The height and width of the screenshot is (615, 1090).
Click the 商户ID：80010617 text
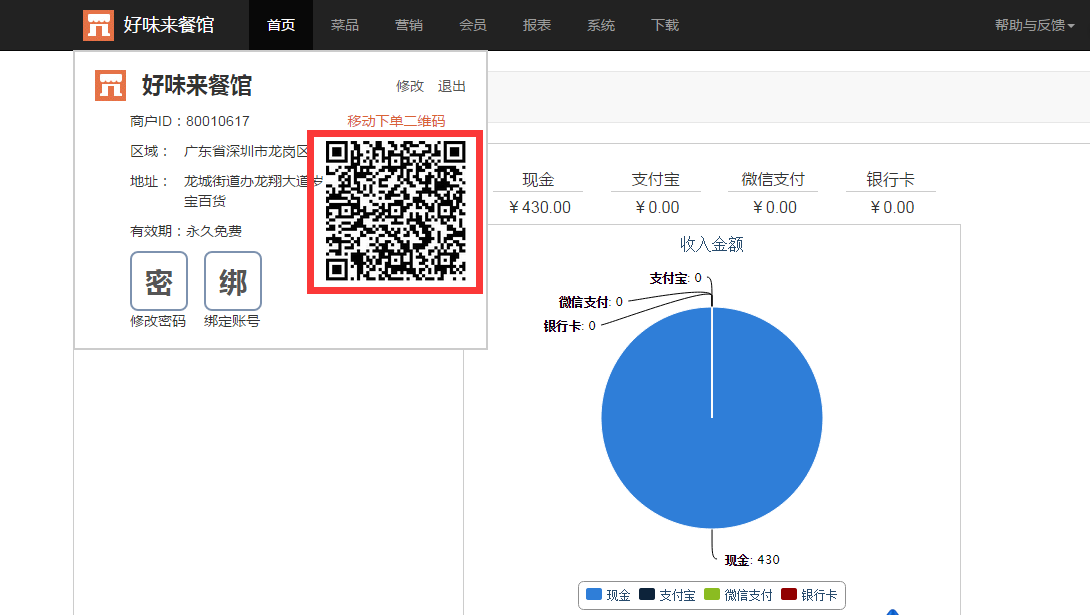click(190, 121)
